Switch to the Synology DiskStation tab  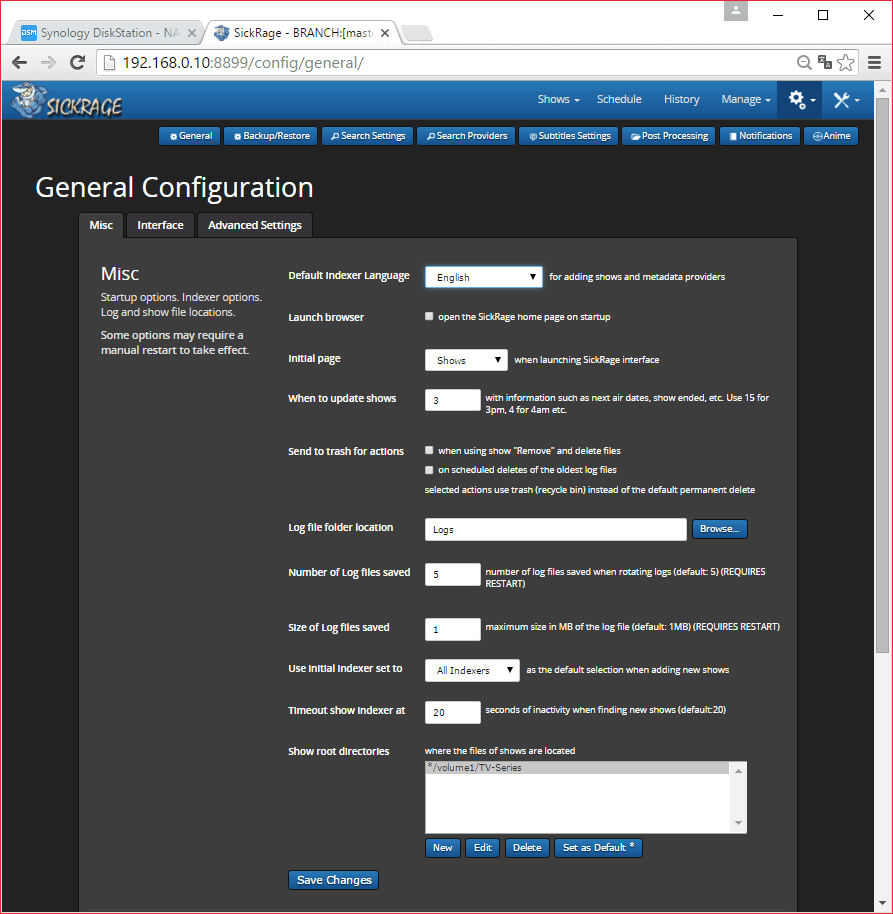tap(107, 33)
